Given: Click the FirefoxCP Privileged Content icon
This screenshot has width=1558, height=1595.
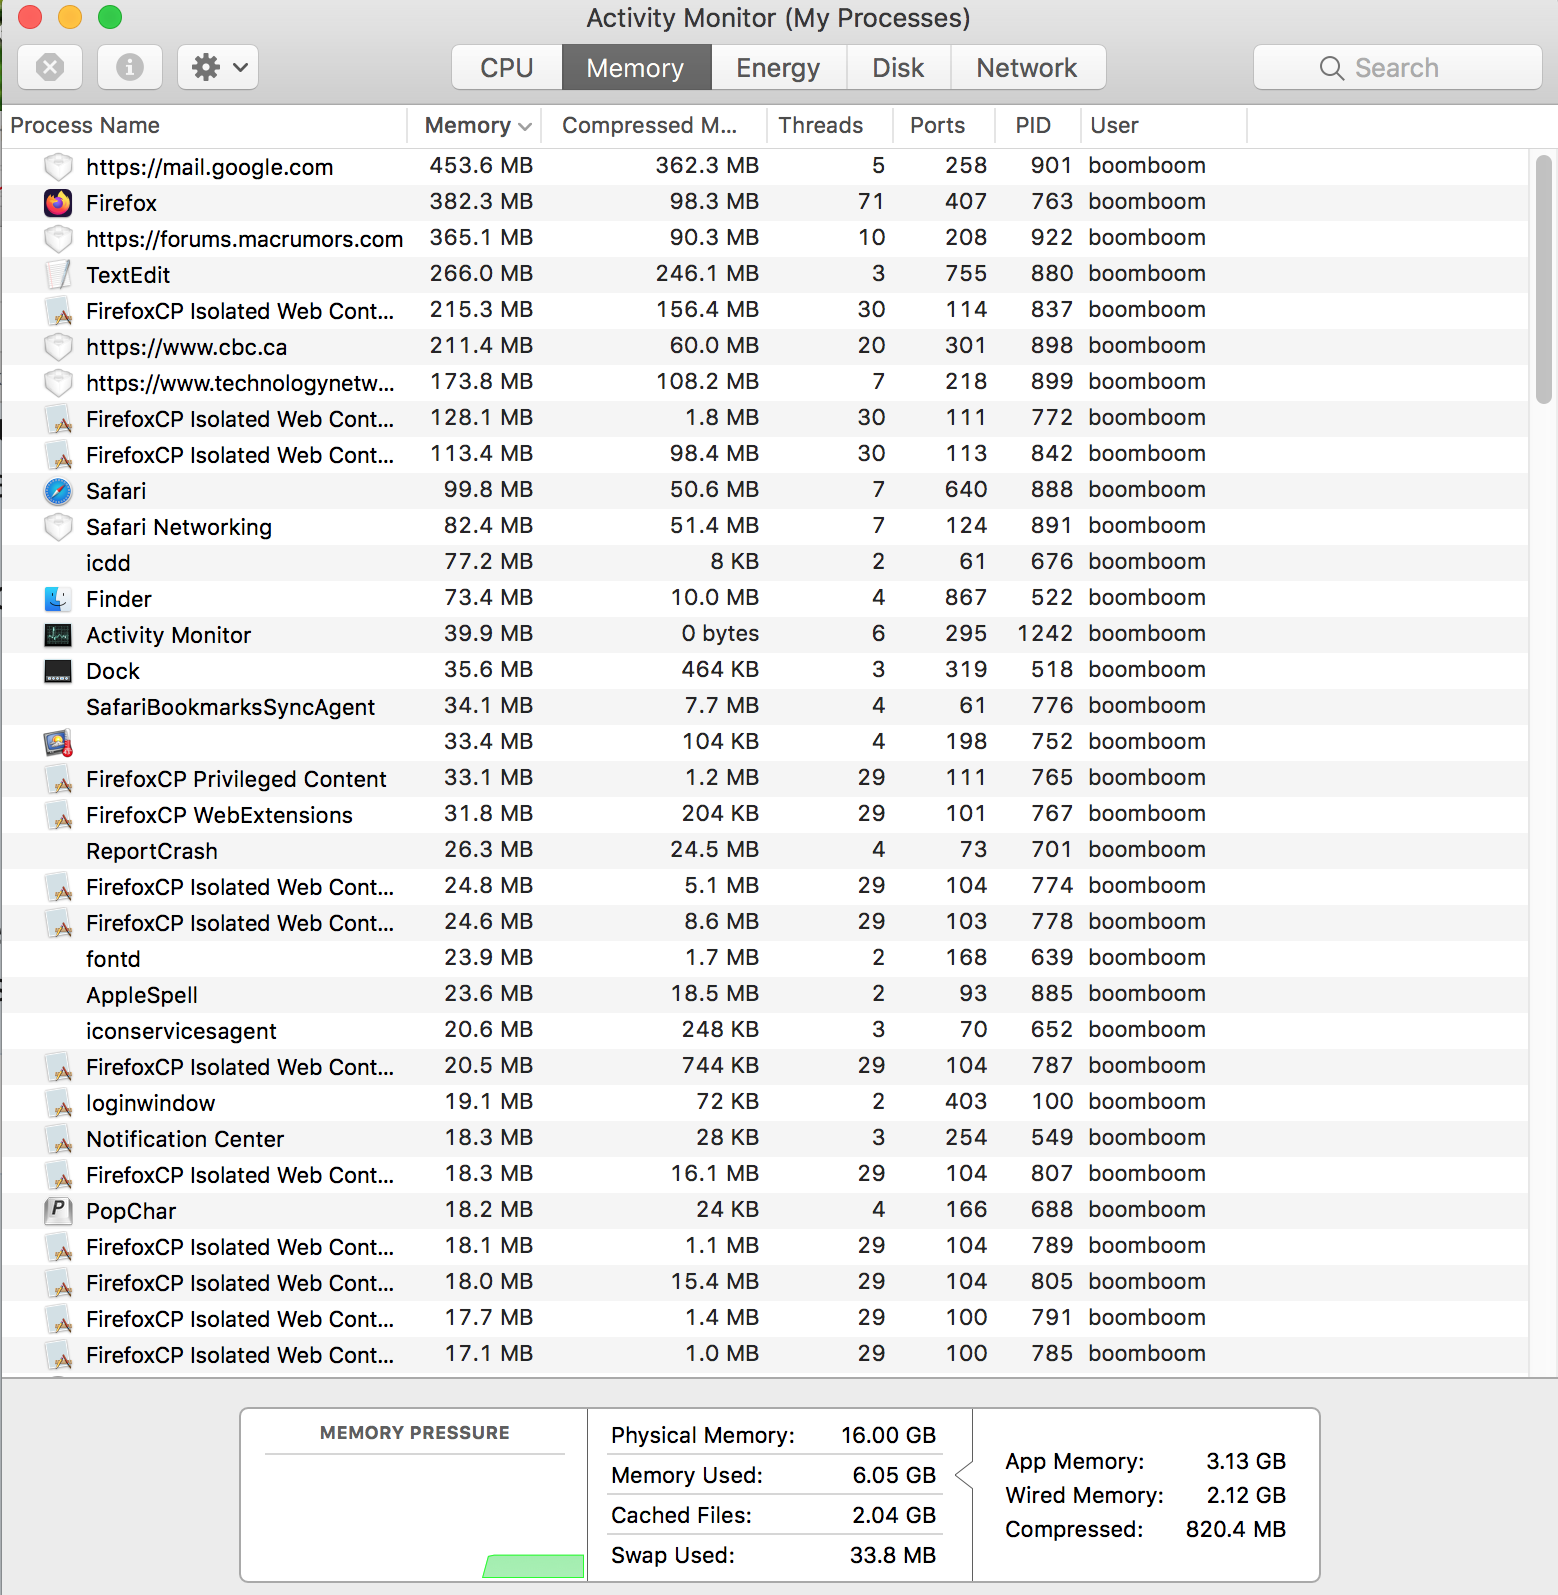Looking at the screenshot, I should [x=59, y=779].
